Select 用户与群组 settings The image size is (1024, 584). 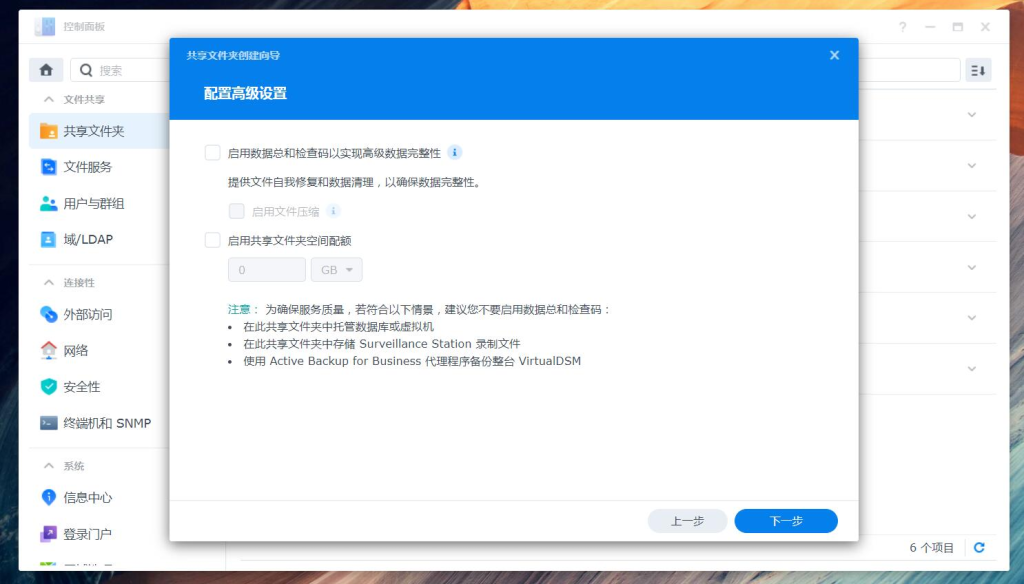coord(93,202)
